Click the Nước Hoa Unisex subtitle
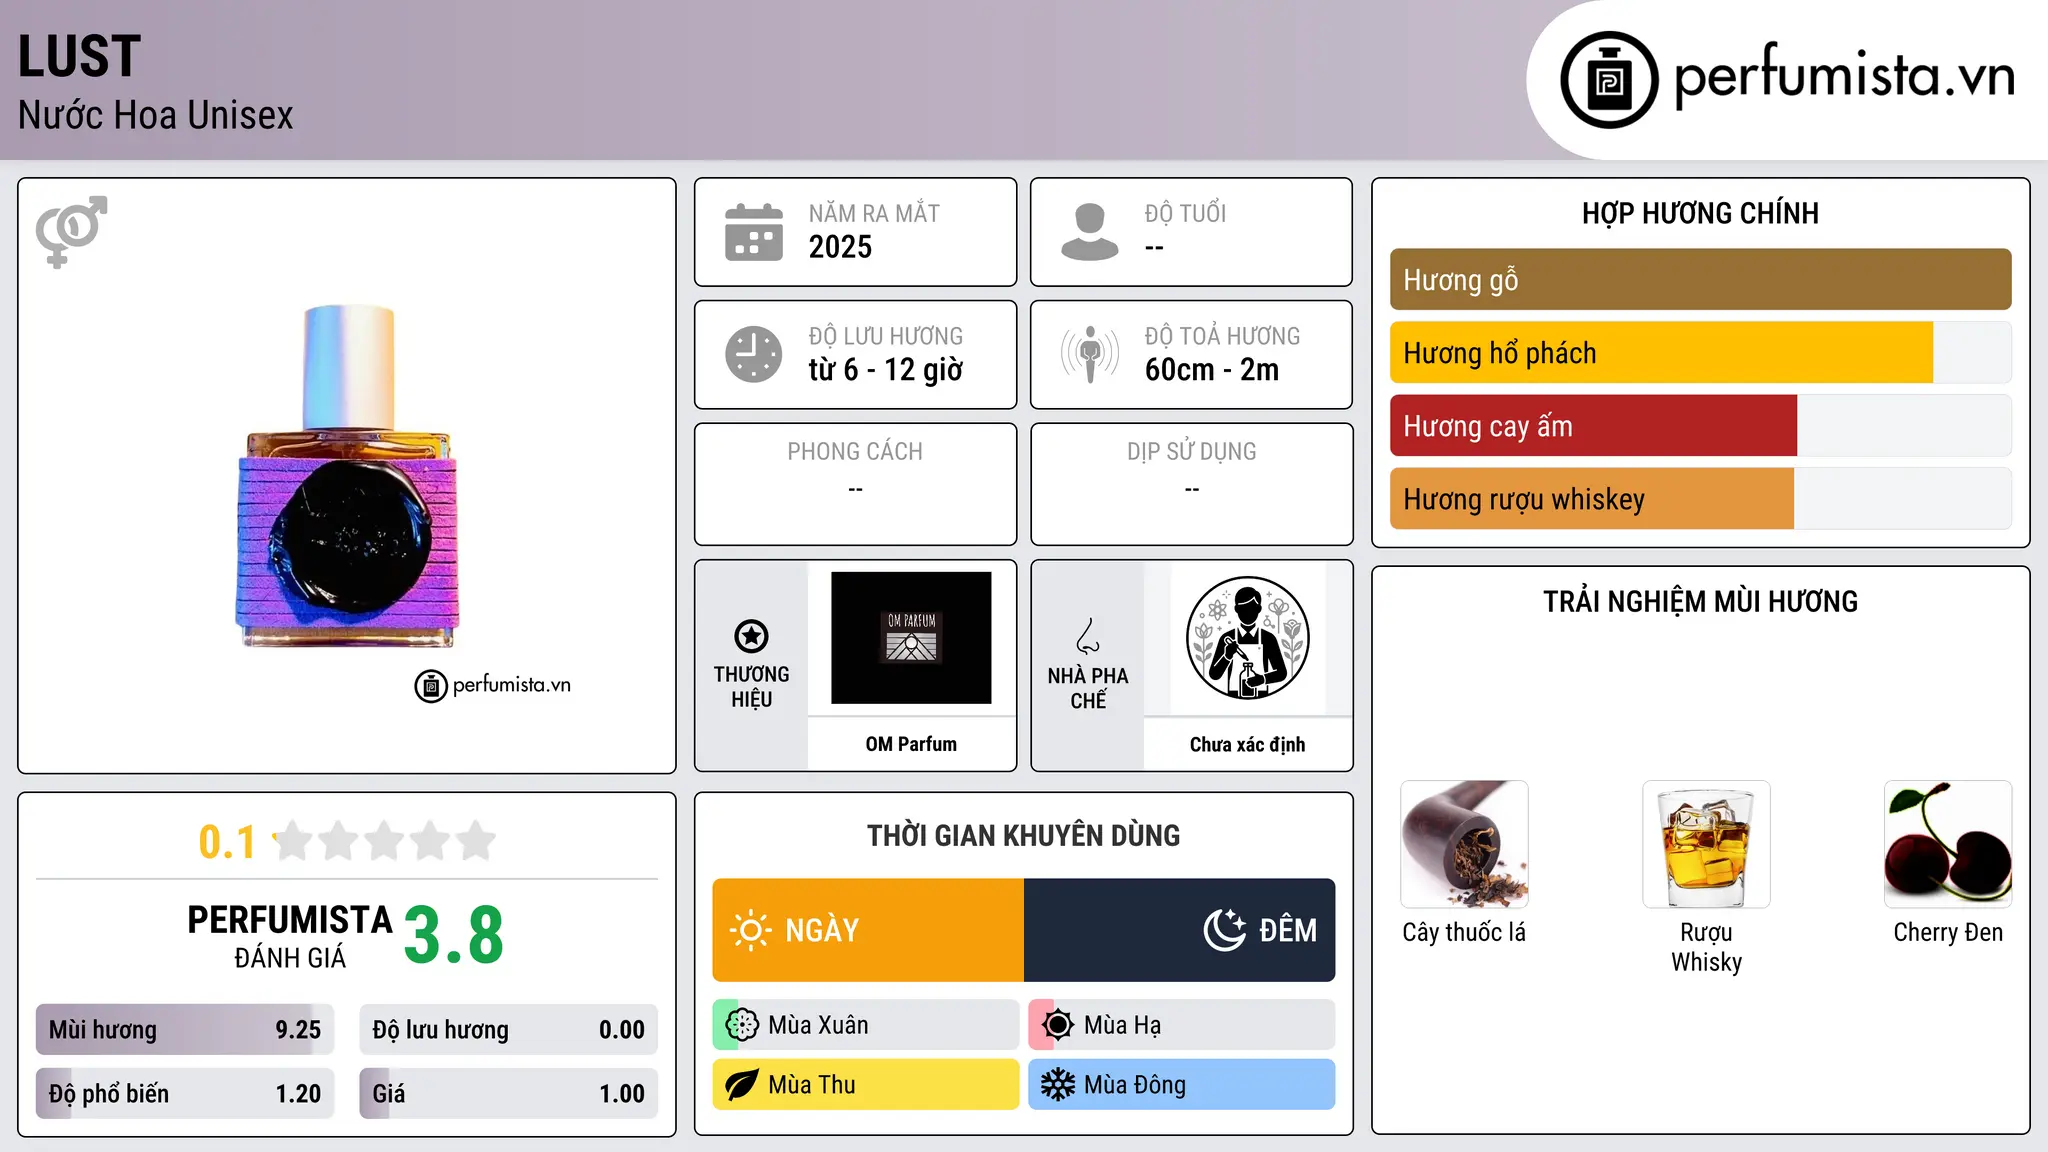The image size is (2048, 1152). (156, 116)
